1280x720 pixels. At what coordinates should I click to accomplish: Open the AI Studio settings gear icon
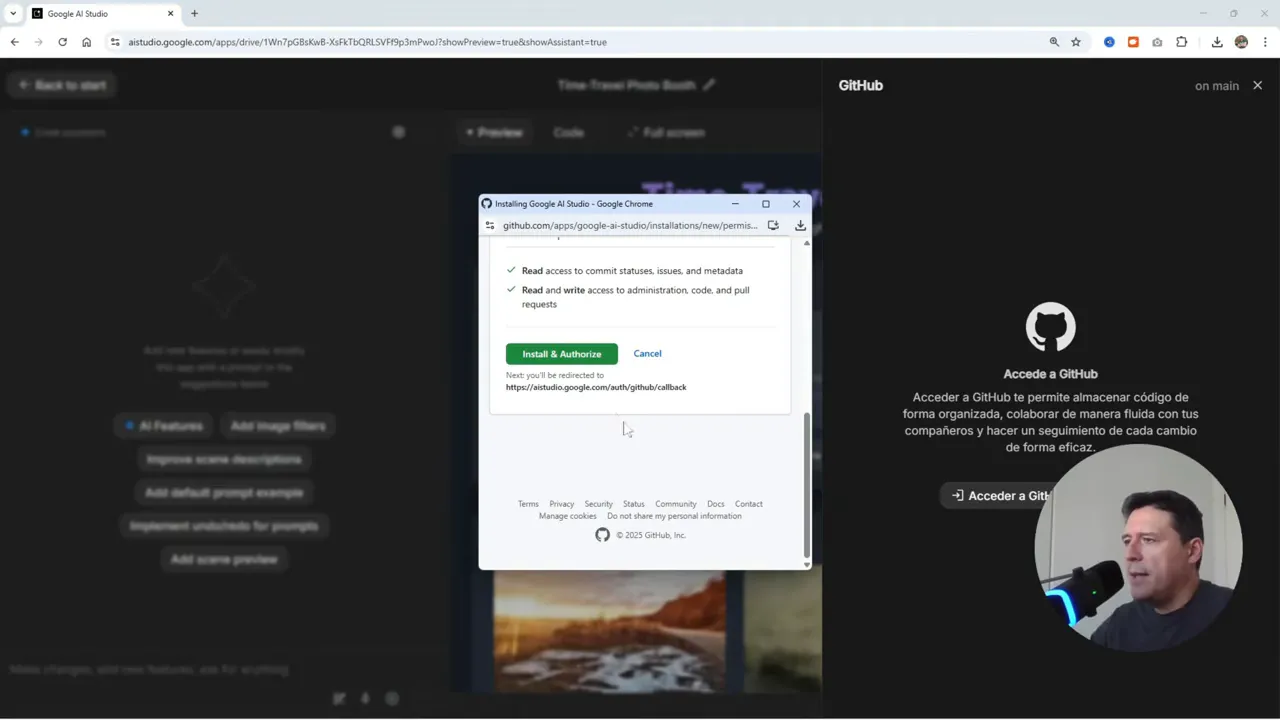point(399,132)
